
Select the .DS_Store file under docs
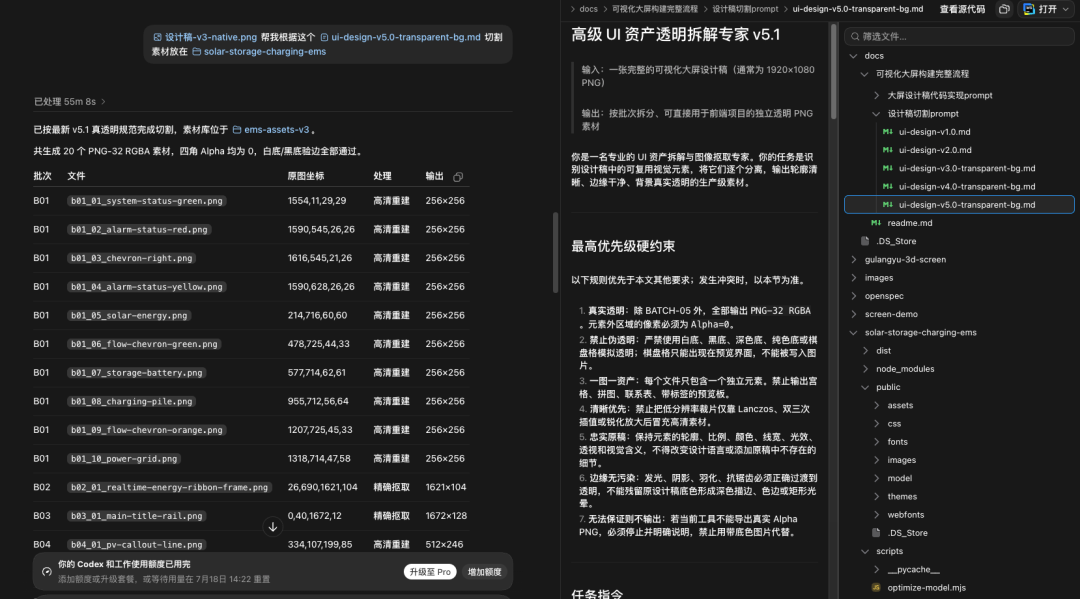click(895, 241)
